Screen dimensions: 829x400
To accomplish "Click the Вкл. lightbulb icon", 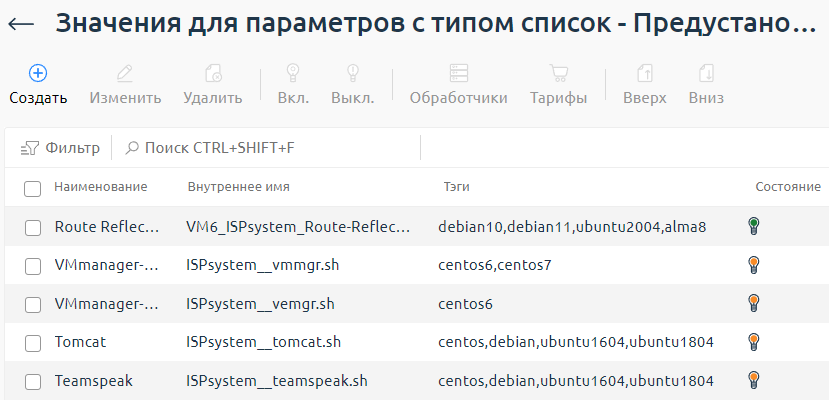I will click(293, 73).
